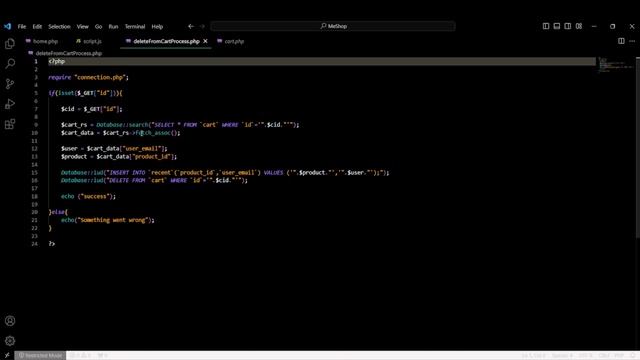Open the Source Control view
This screenshot has height=360, width=640.
tap(10, 84)
